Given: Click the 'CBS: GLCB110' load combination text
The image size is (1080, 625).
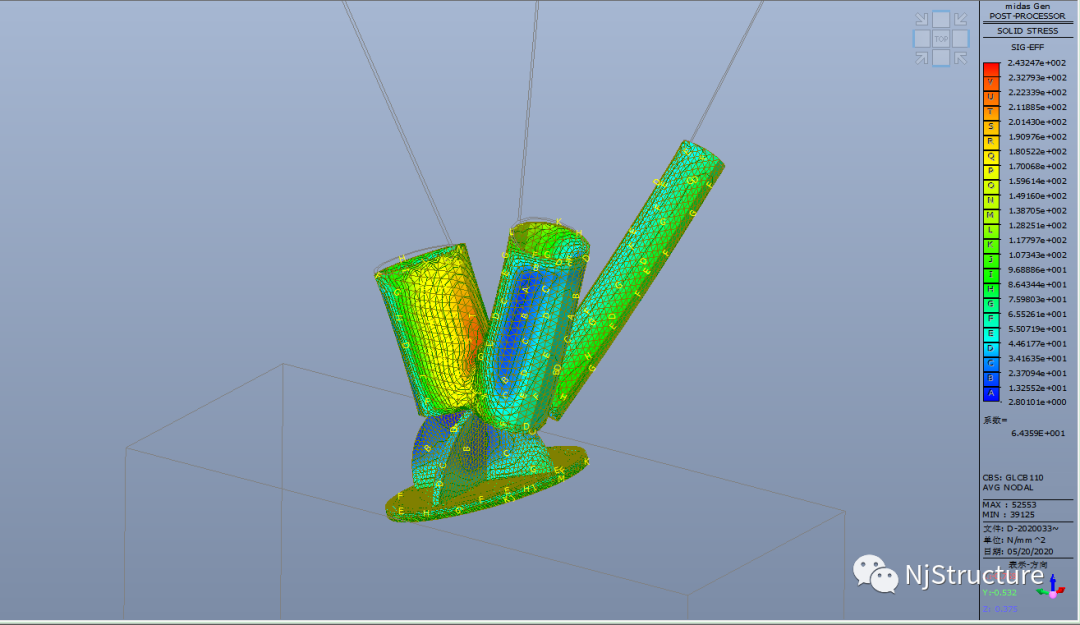Looking at the screenshot, I should (x=1012, y=478).
